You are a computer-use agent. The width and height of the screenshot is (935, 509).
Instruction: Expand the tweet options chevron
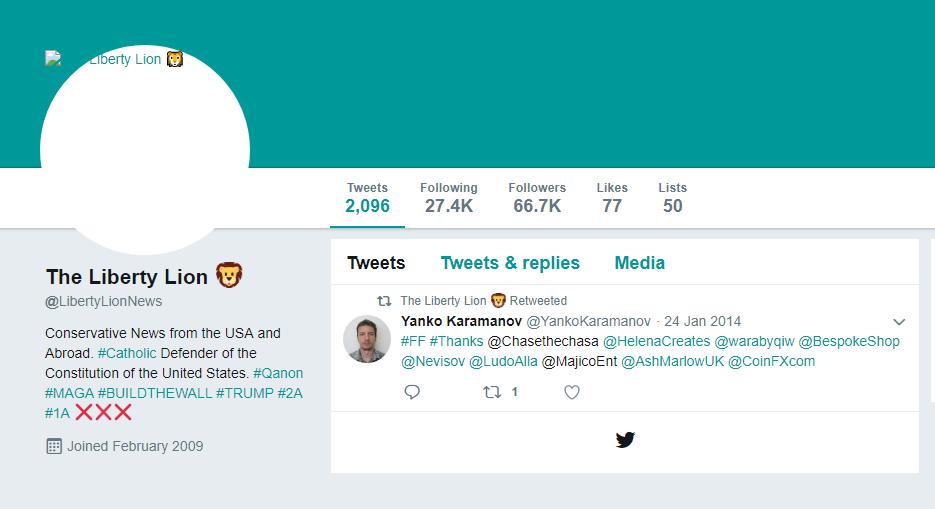click(x=899, y=322)
